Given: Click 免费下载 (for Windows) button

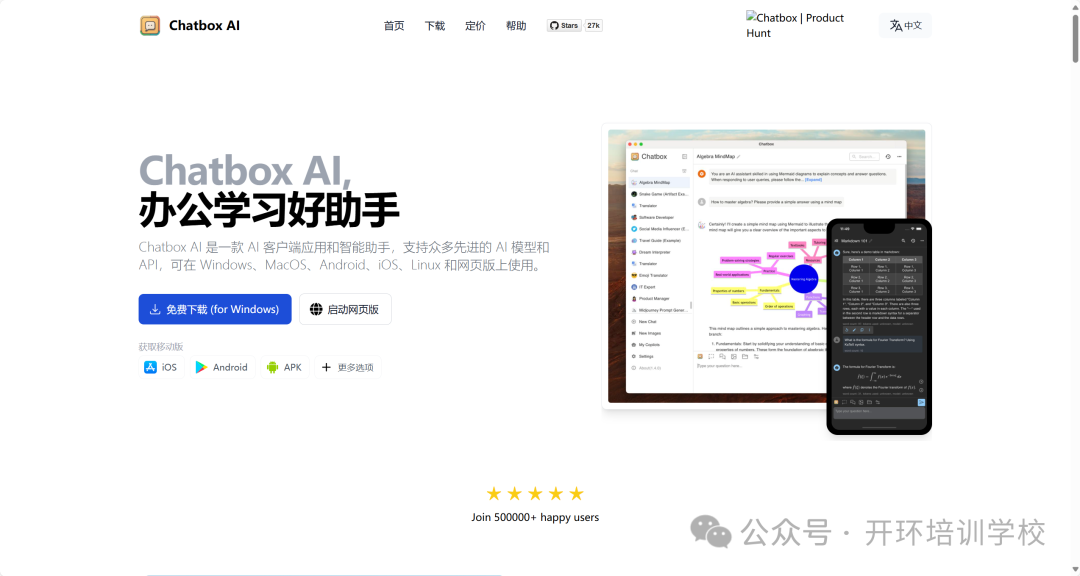Looking at the screenshot, I should (215, 309).
